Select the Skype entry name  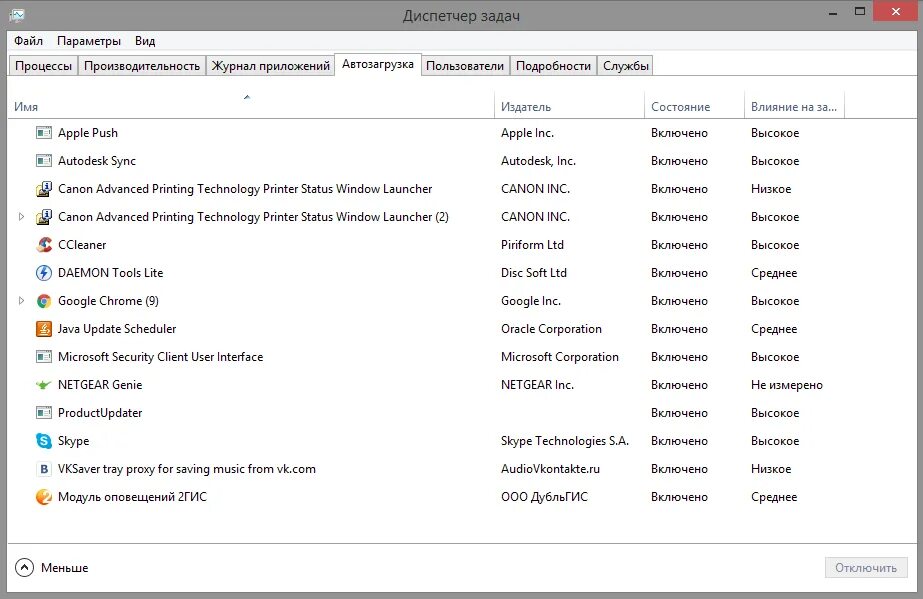(74, 441)
